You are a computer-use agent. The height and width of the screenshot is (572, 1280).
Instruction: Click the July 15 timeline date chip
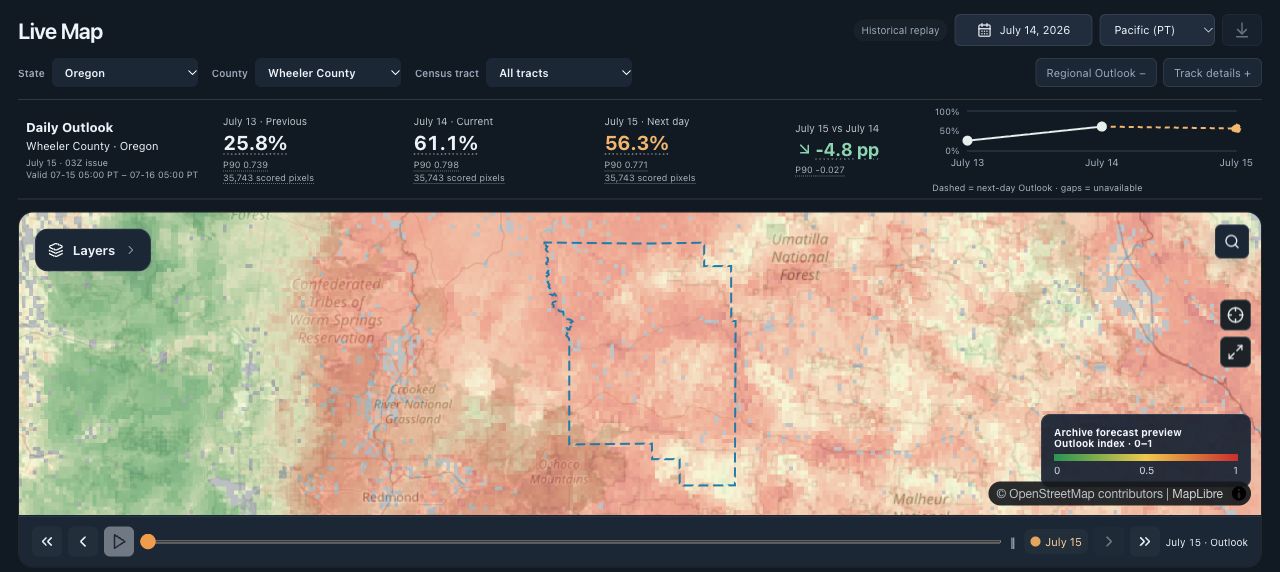pyautogui.click(x=1056, y=542)
